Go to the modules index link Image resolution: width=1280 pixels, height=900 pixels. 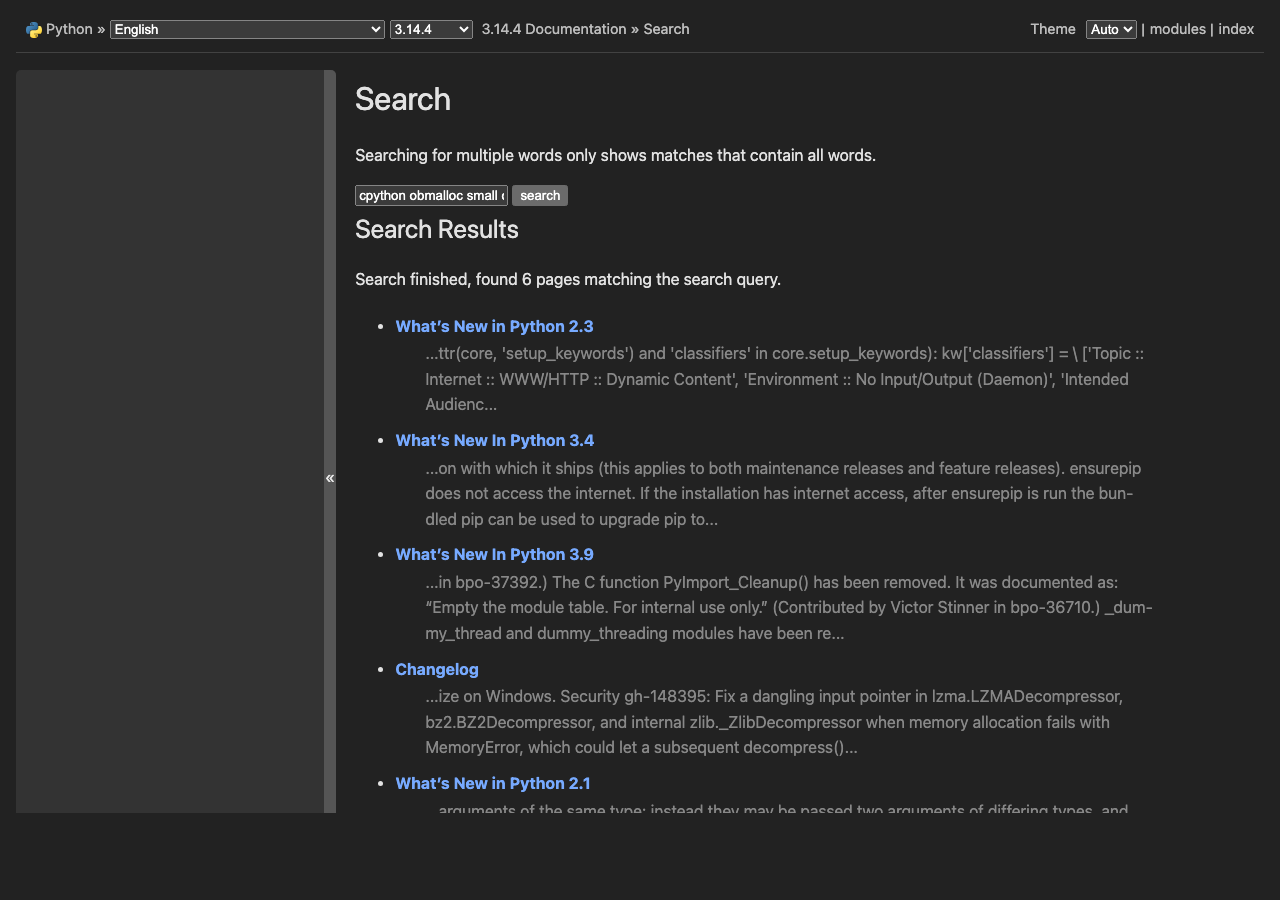click(x=1177, y=30)
